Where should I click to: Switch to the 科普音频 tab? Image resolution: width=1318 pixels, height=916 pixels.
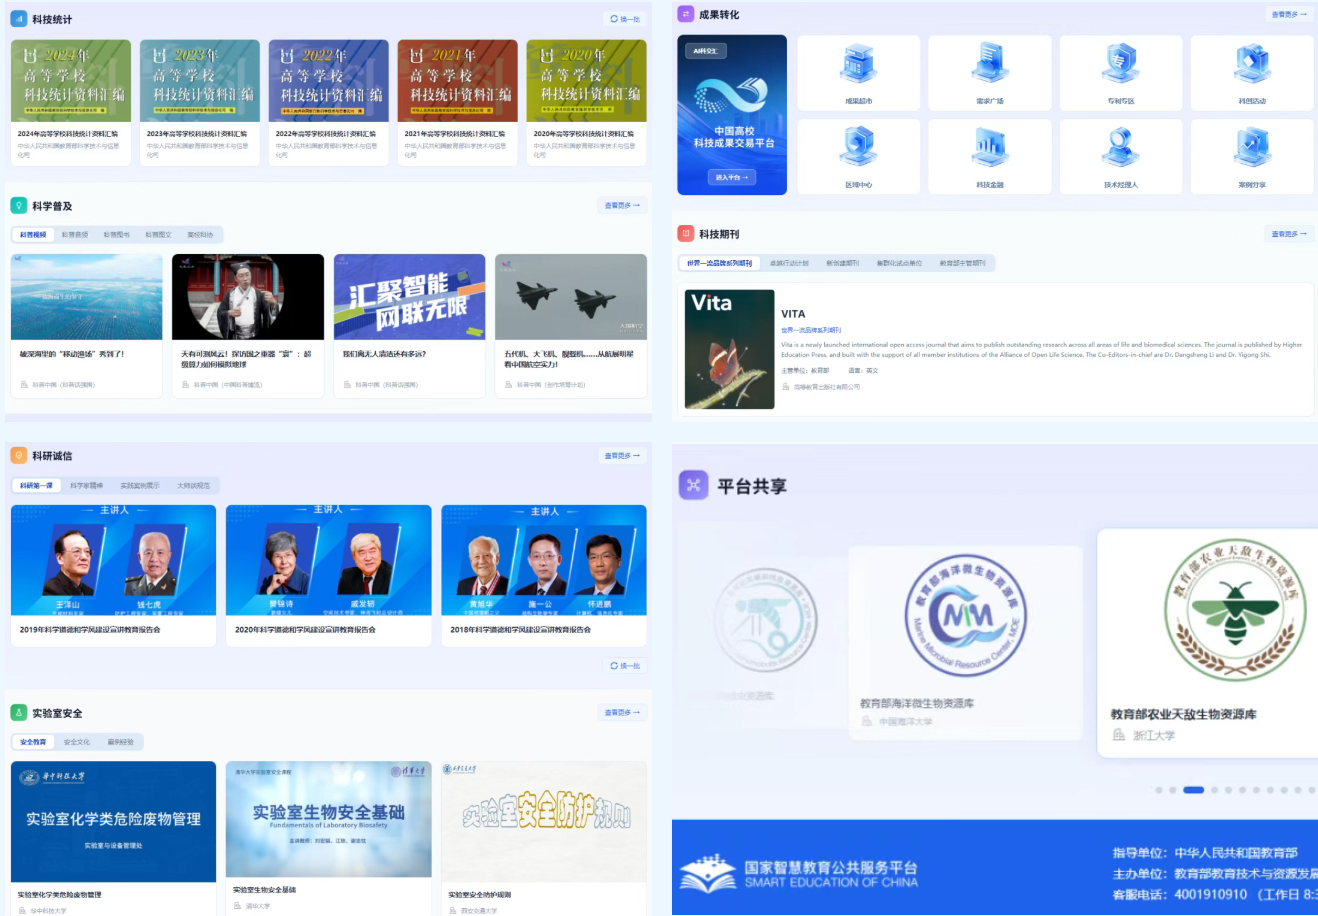[75, 235]
